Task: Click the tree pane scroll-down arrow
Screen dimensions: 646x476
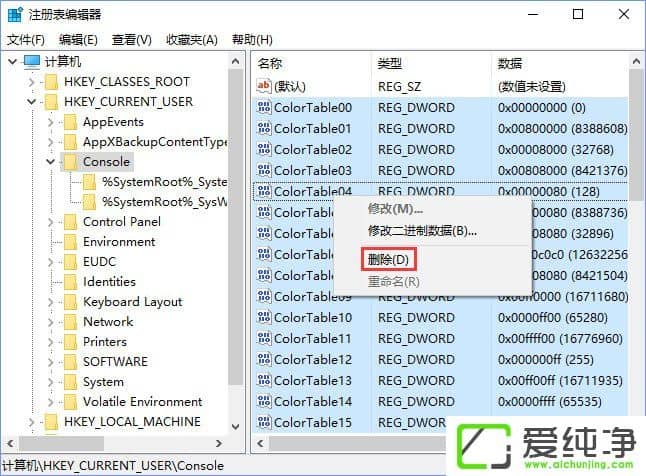Action: tap(236, 427)
